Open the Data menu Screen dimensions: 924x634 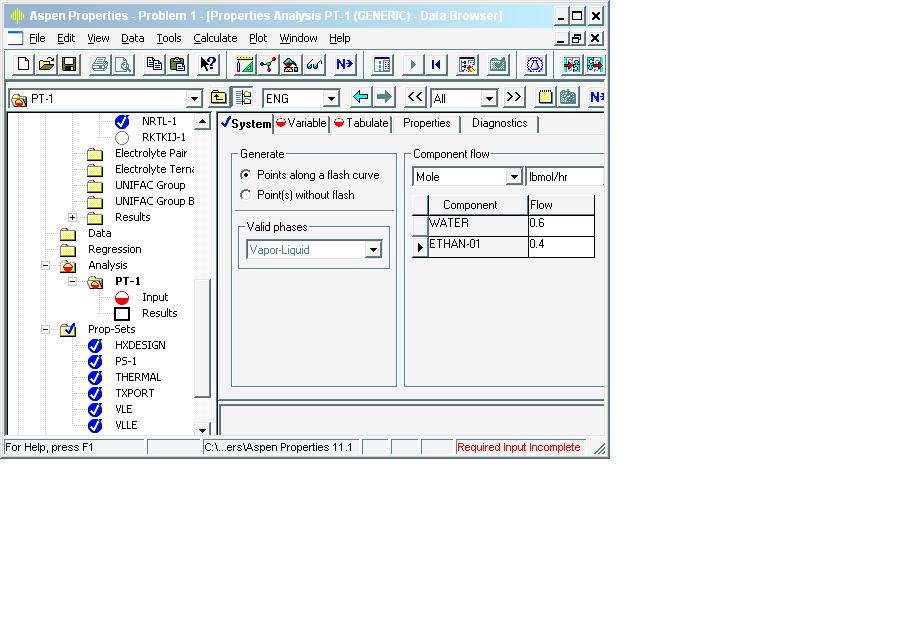coord(133,38)
